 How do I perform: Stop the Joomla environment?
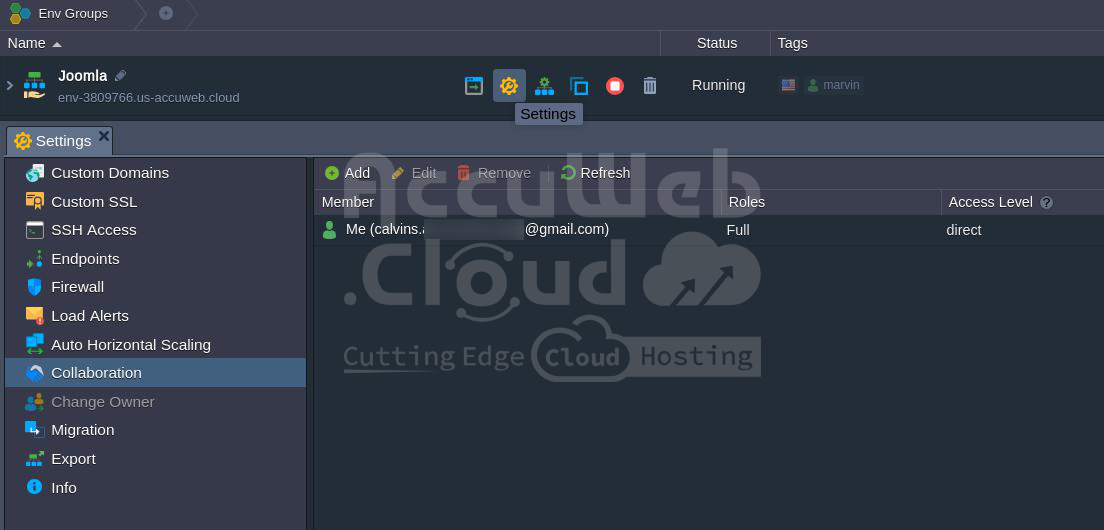coord(615,86)
